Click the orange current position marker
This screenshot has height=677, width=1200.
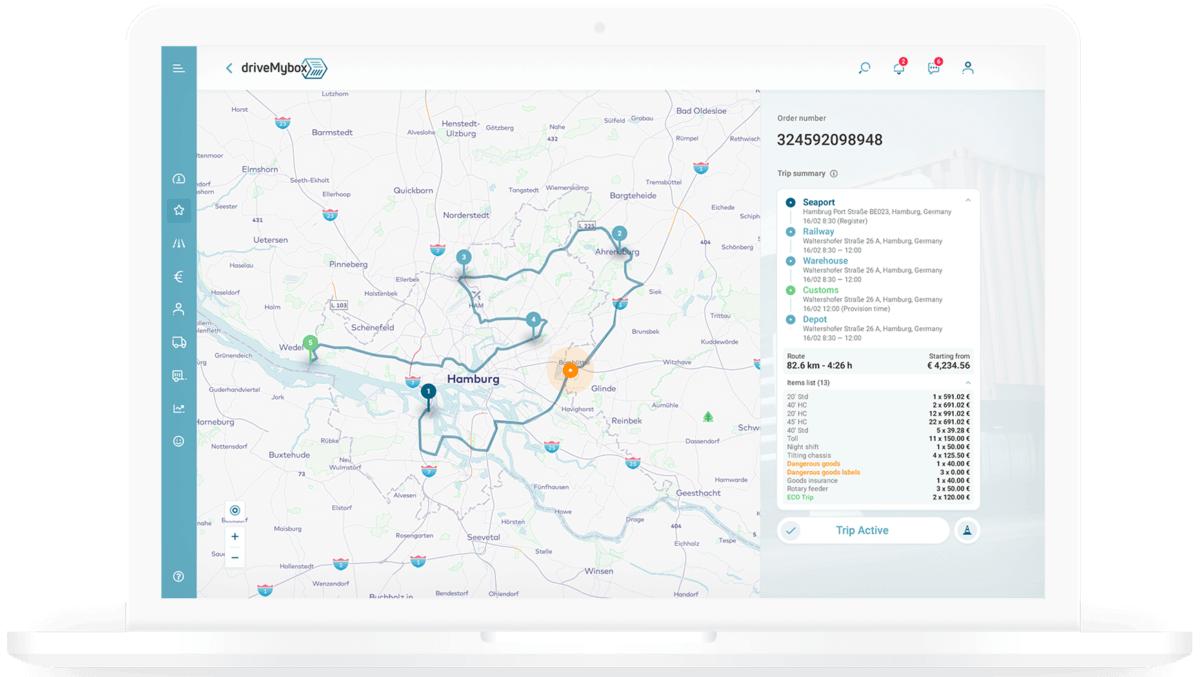[570, 370]
